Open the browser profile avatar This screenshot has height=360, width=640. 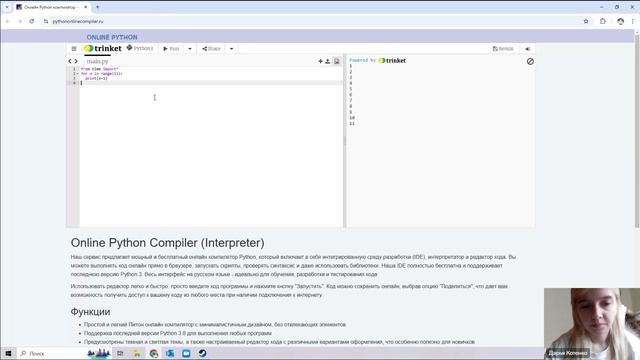pyautogui.click(x=620, y=21)
